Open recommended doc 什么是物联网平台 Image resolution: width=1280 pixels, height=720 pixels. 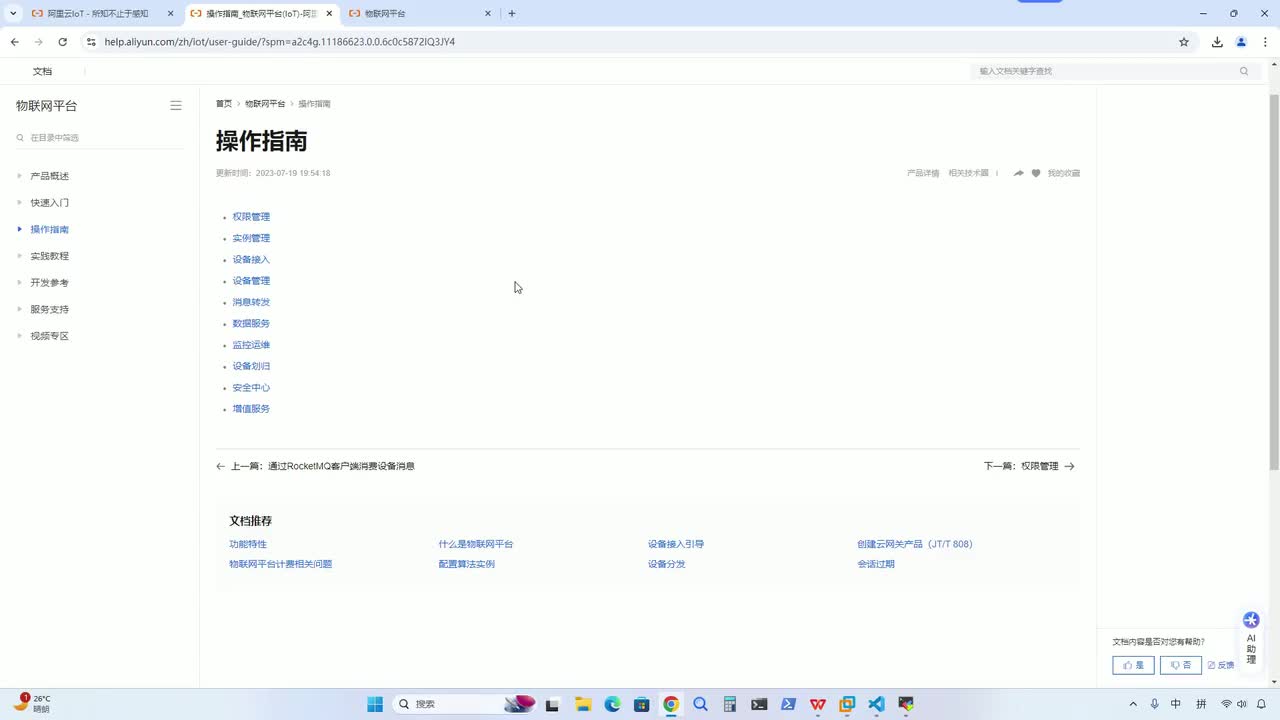(x=476, y=544)
